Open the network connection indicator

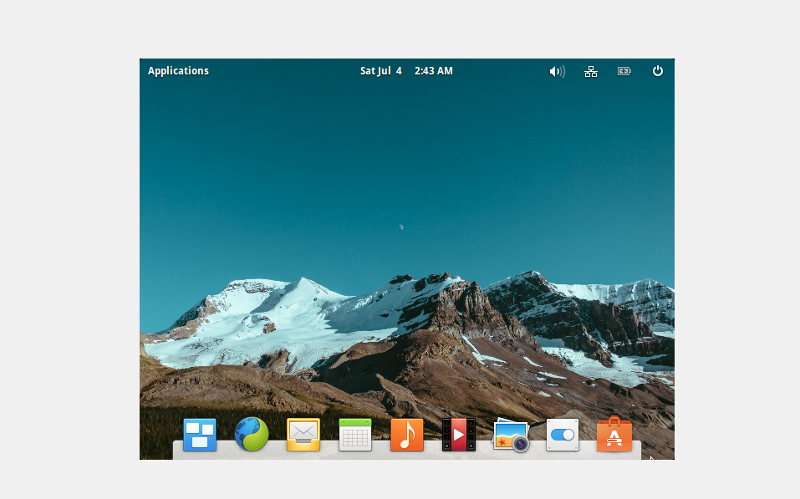[x=591, y=71]
